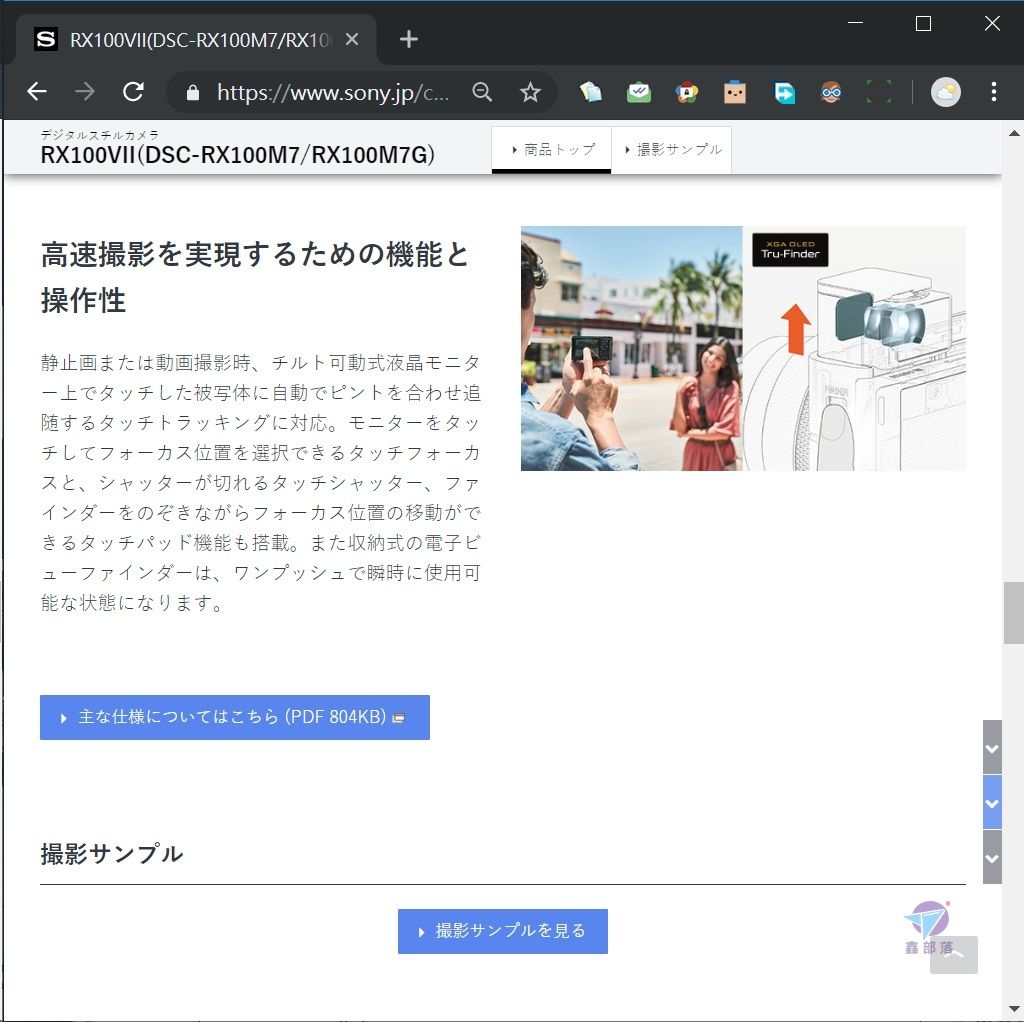Click the back-to-top arrow button
1024x1022 pixels.
click(x=953, y=955)
